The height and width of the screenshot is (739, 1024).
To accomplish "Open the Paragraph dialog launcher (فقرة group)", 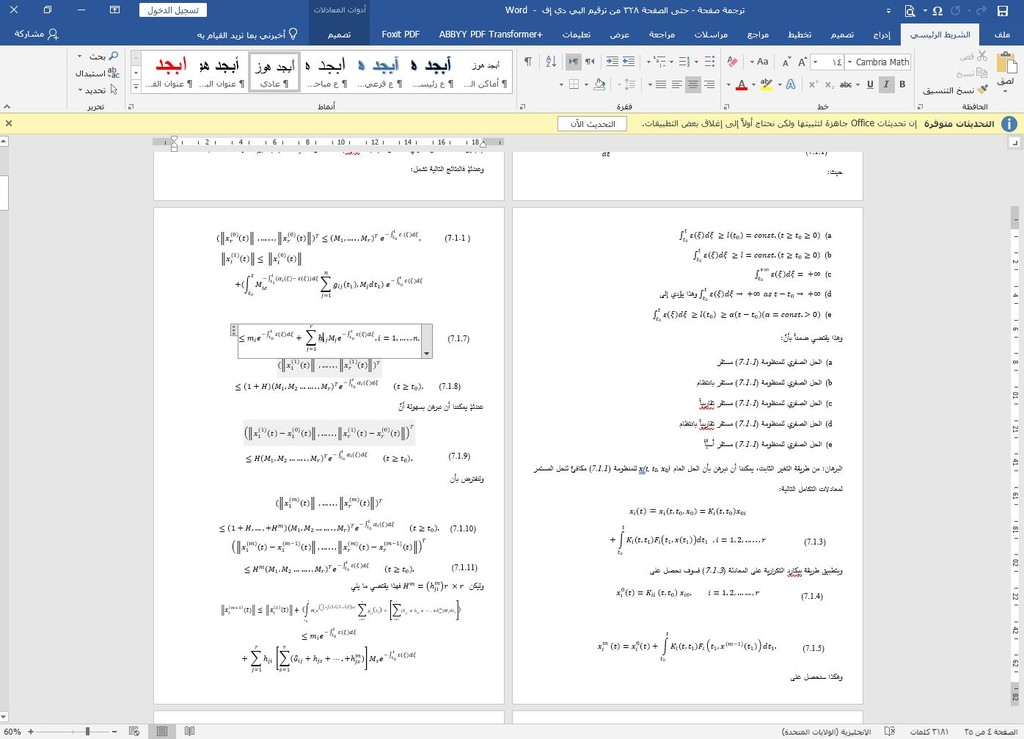I will pos(522,106).
